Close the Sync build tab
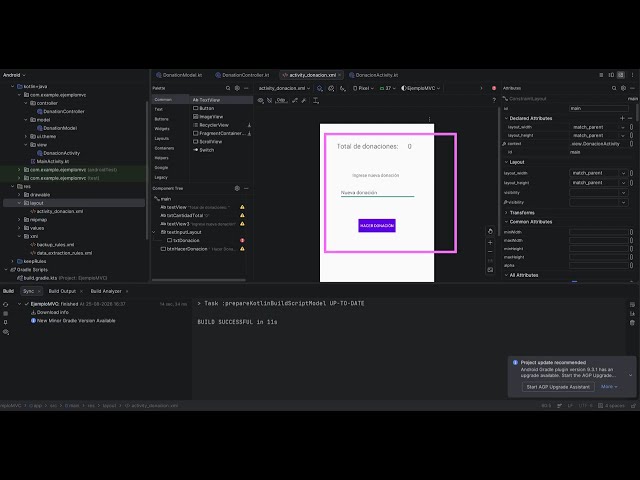This screenshot has width=640, height=480. (x=39, y=291)
